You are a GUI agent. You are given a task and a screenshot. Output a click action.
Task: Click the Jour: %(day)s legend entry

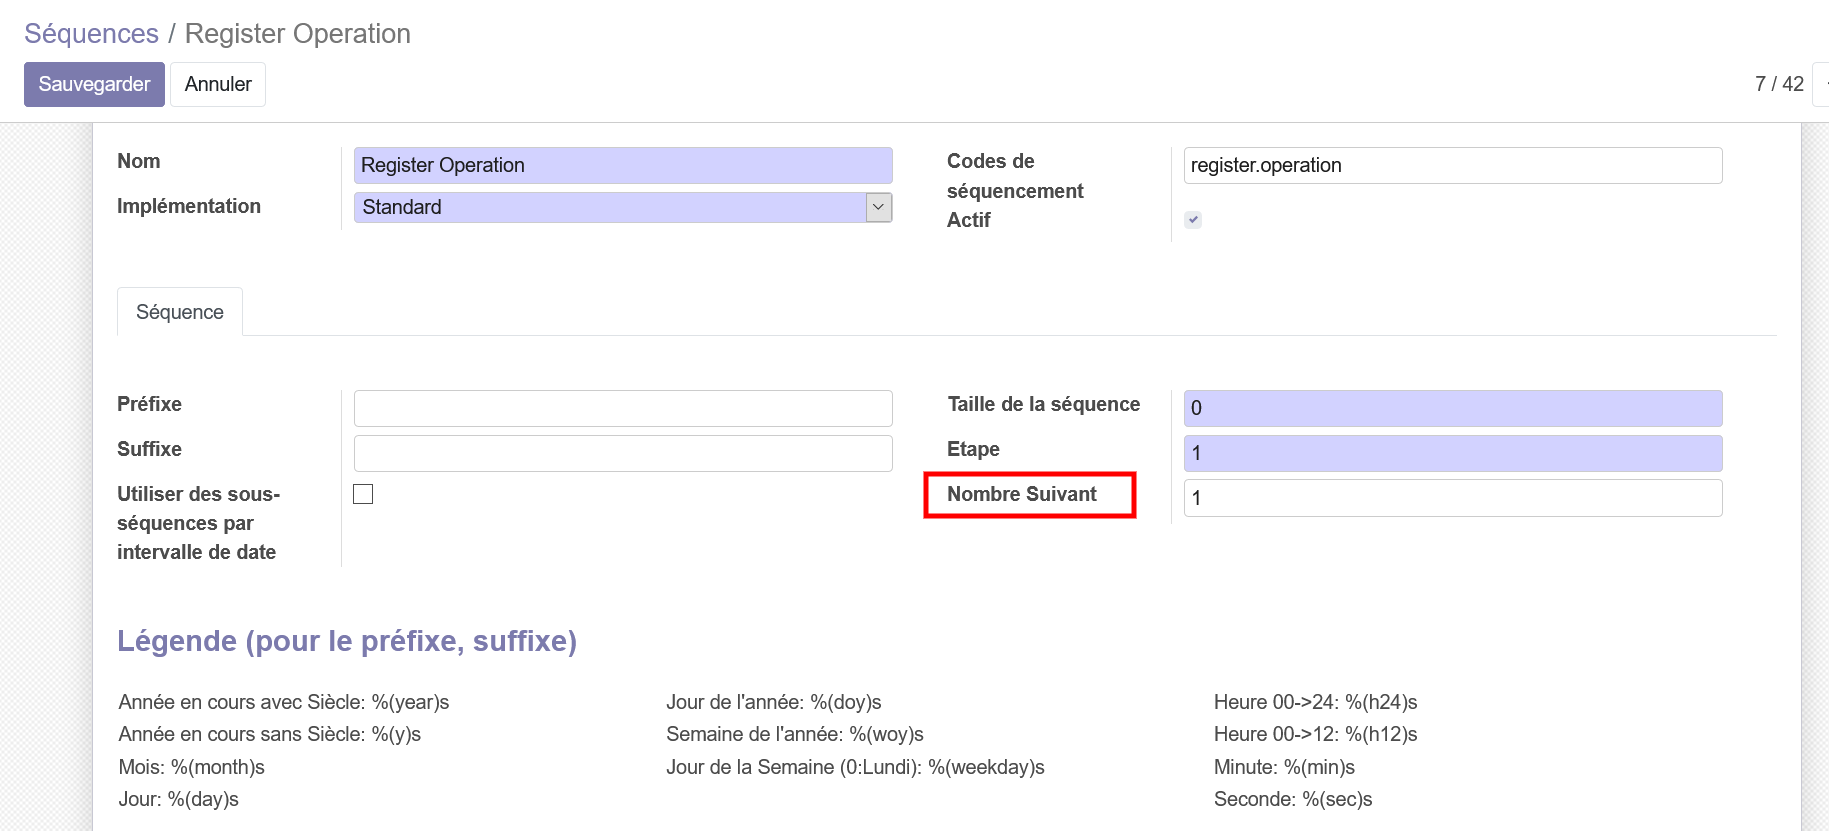[179, 799]
